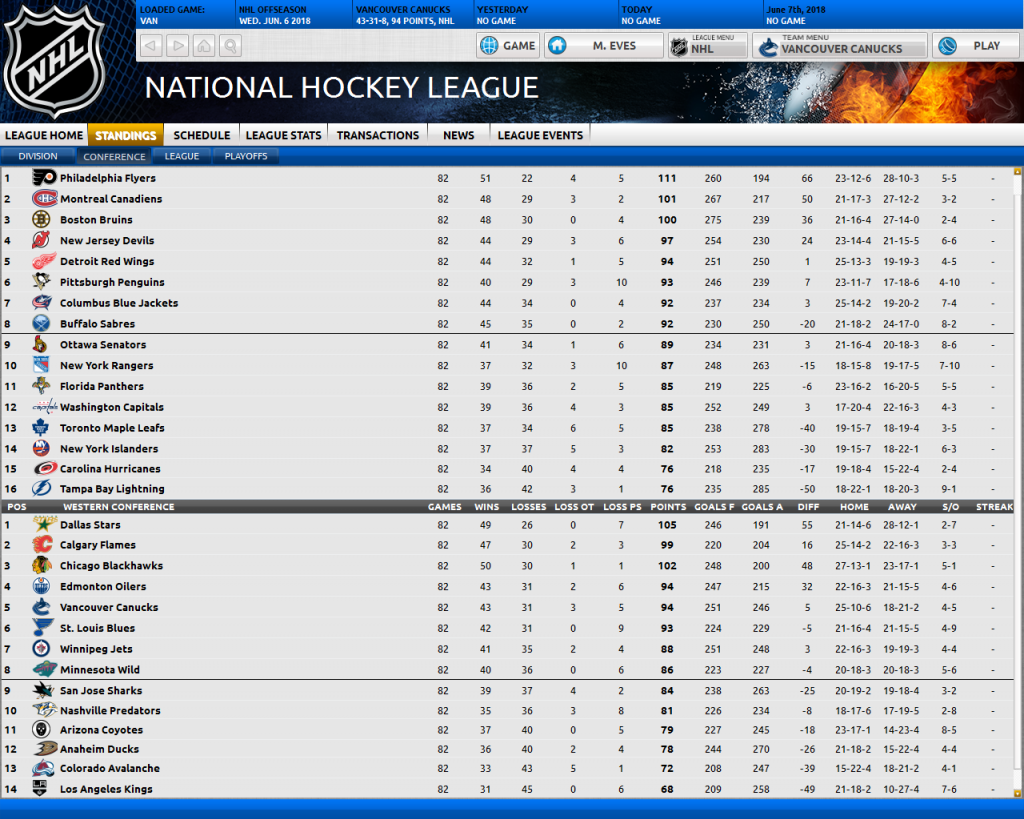Click Washington Capitals logo

tap(44, 407)
